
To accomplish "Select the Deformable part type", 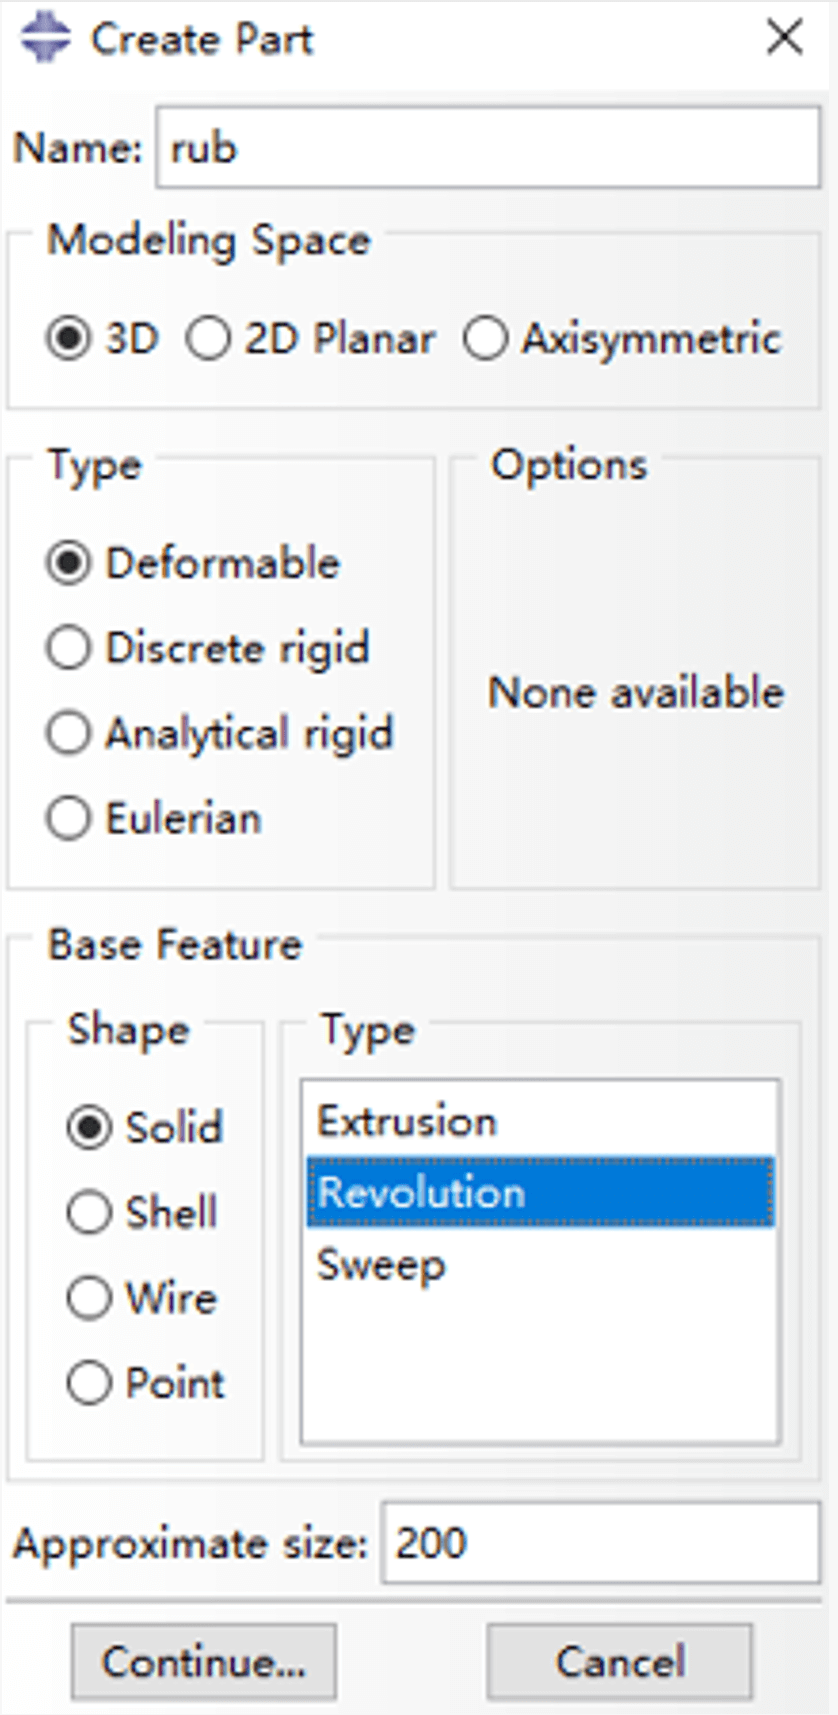I will [69, 563].
